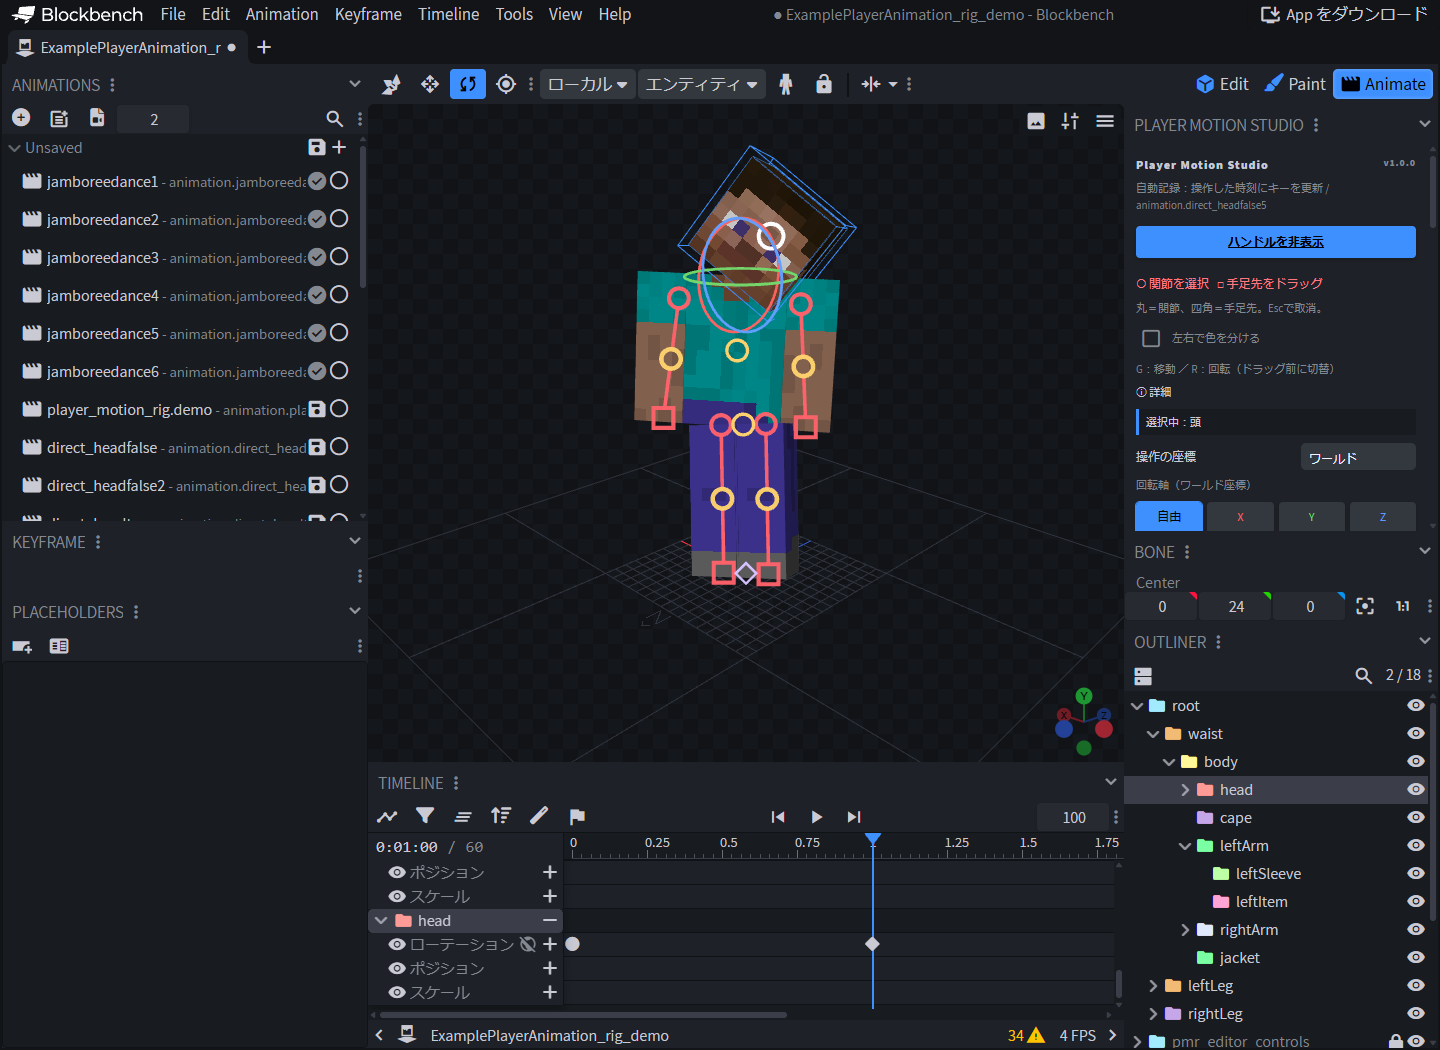Click the rotation keyframe diamond at 1 second
This screenshot has width=1440, height=1050.
pos(872,944)
